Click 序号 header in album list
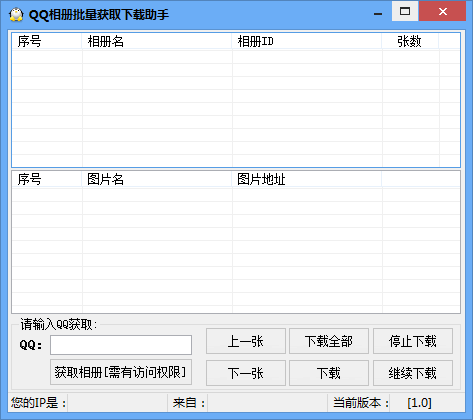 click(x=47, y=41)
